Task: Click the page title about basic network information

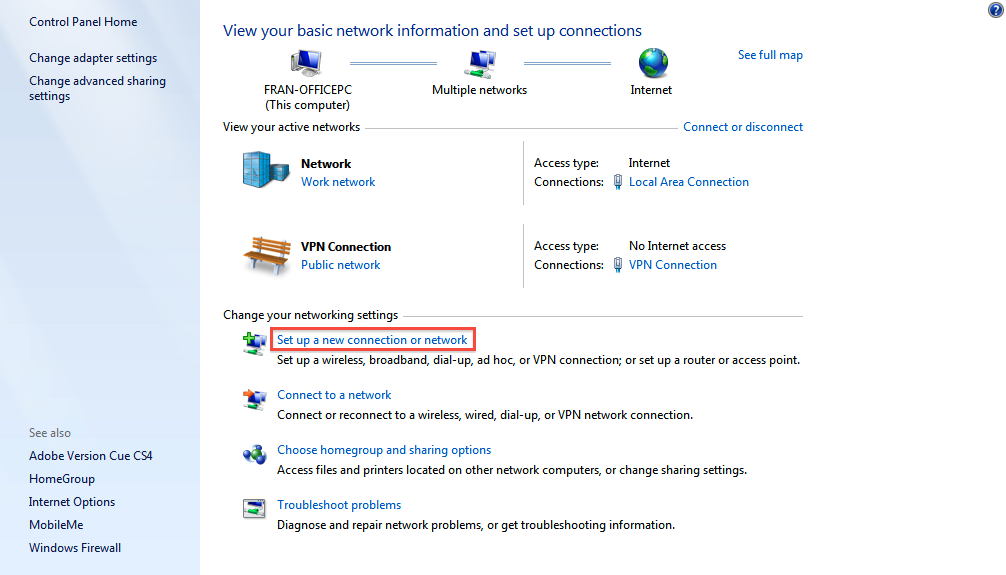Action: coord(432,31)
